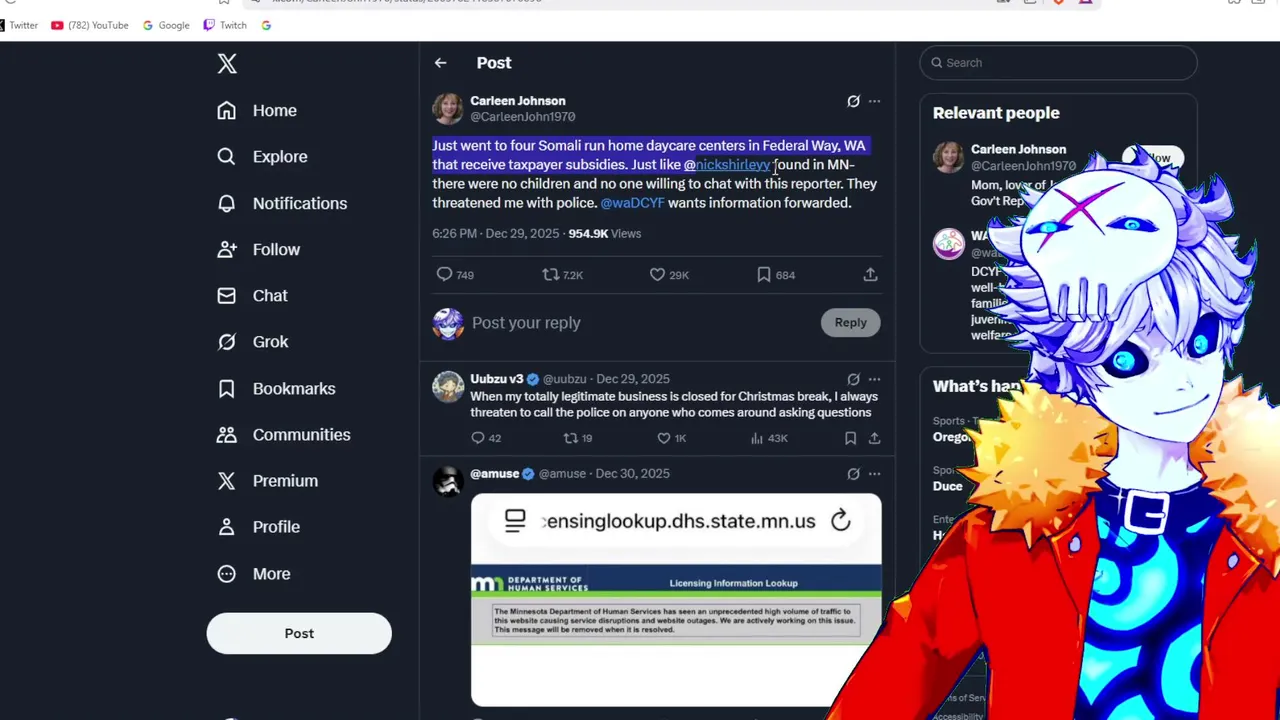Click the Premium X icon
The width and height of the screenshot is (1280, 720).
click(227, 481)
